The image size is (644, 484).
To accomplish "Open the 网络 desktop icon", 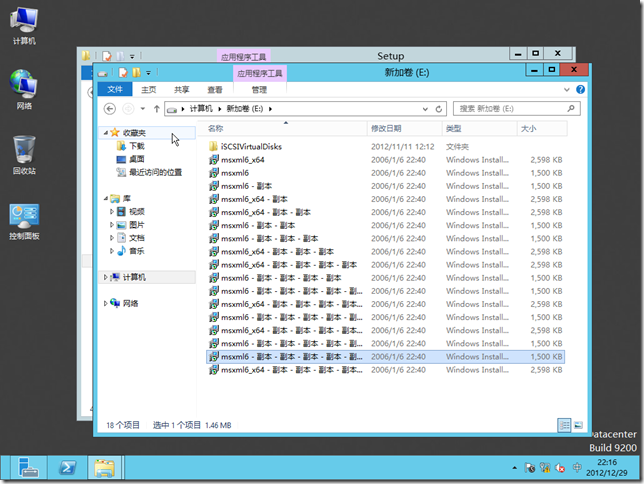I will click(24, 90).
